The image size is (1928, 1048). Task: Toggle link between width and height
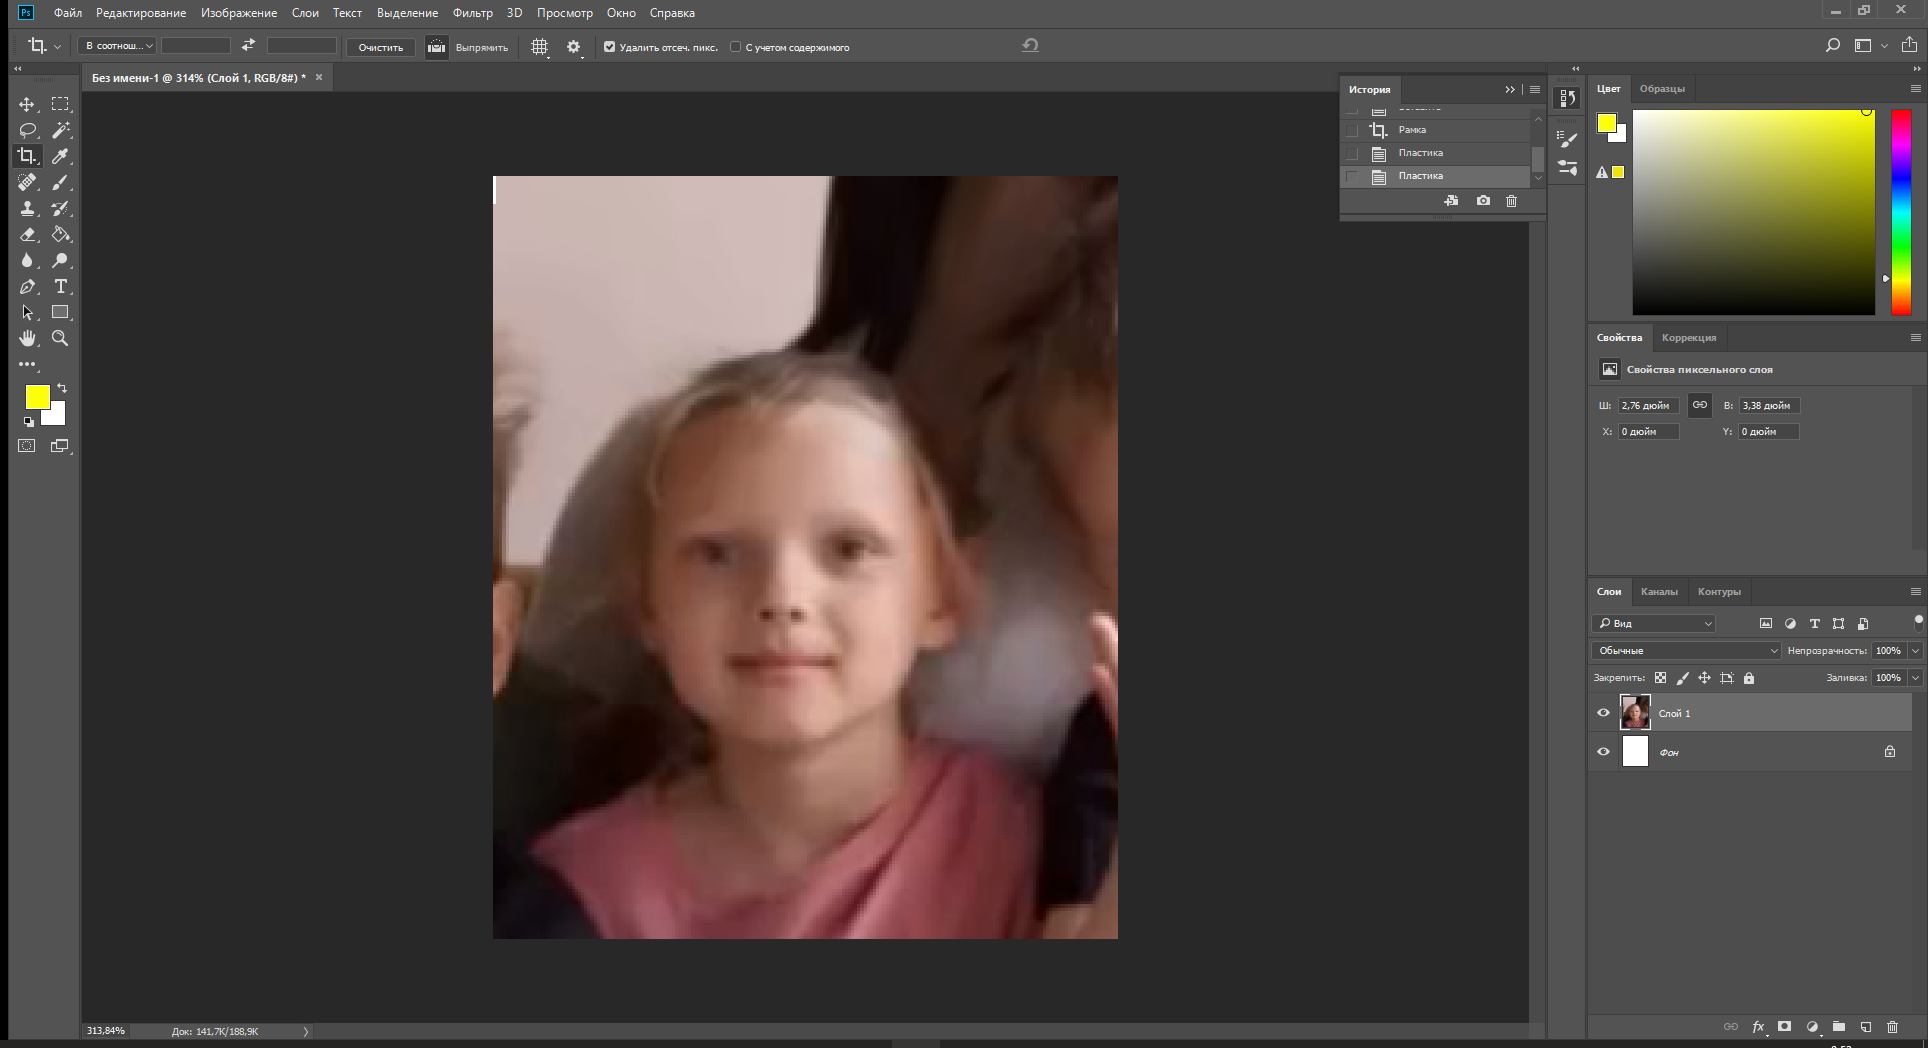1699,405
